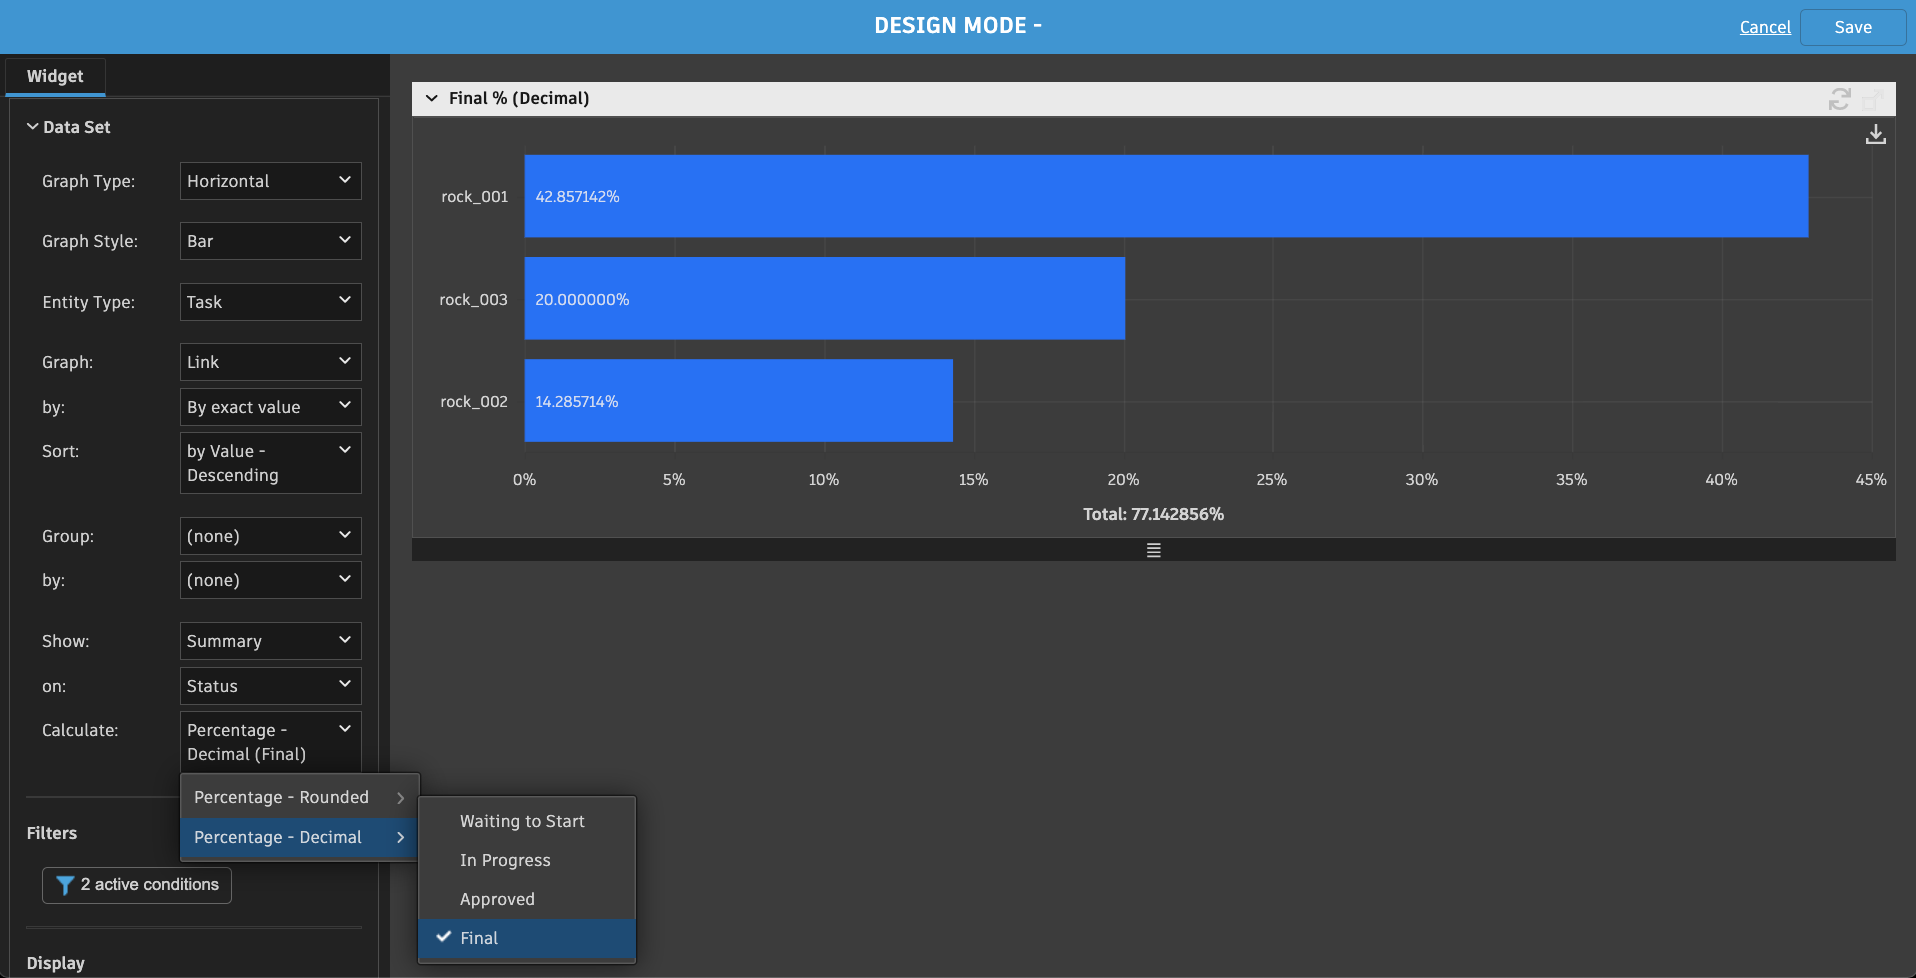Enable the Waiting to Start status option
The height and width of the screenshot is (978, 1916).
521,820
